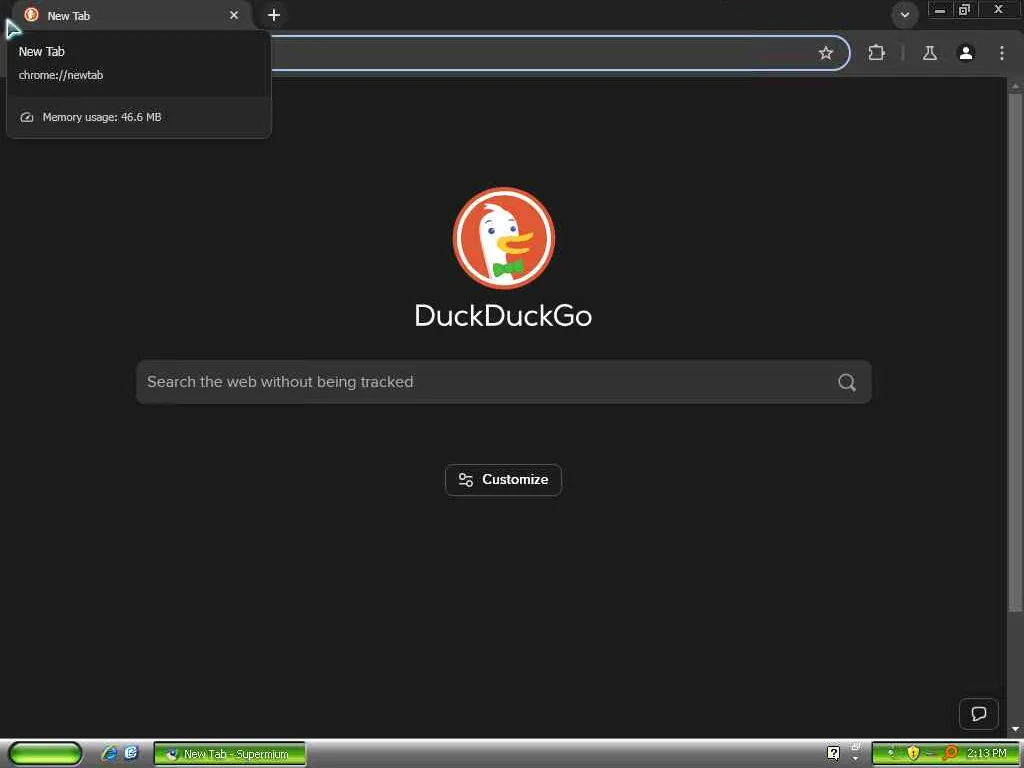This screenshot has height=768, width=1024.
Task: Select the New Tab tab
Action: [x=132, y=15]
